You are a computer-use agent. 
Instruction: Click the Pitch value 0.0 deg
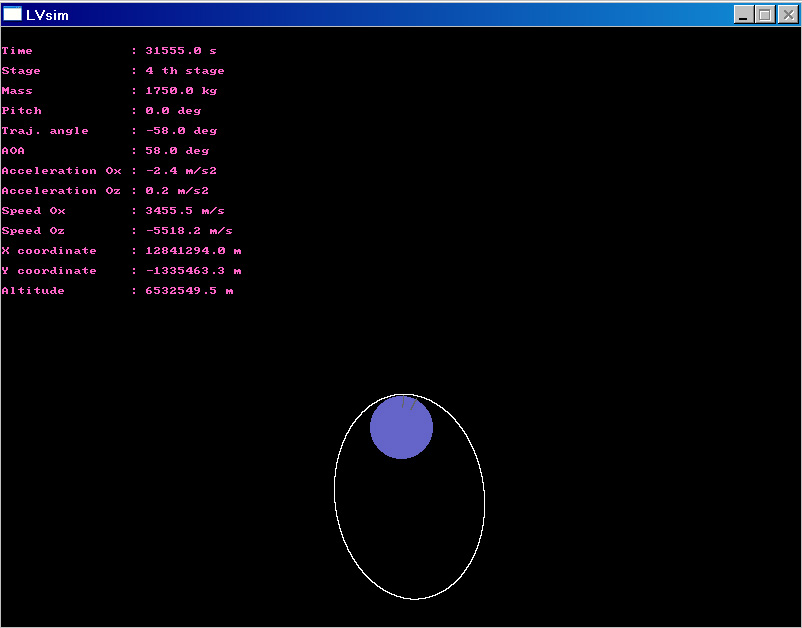point(173,110)
